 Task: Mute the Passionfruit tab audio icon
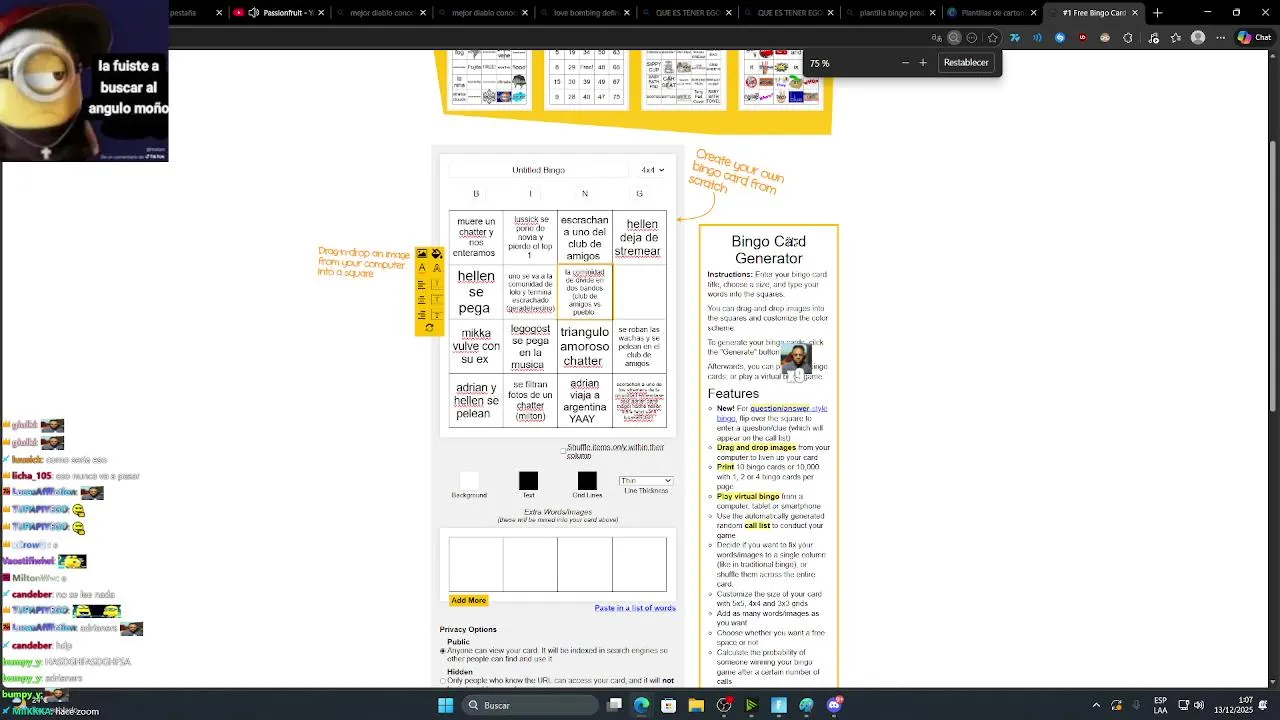(254, 13)
